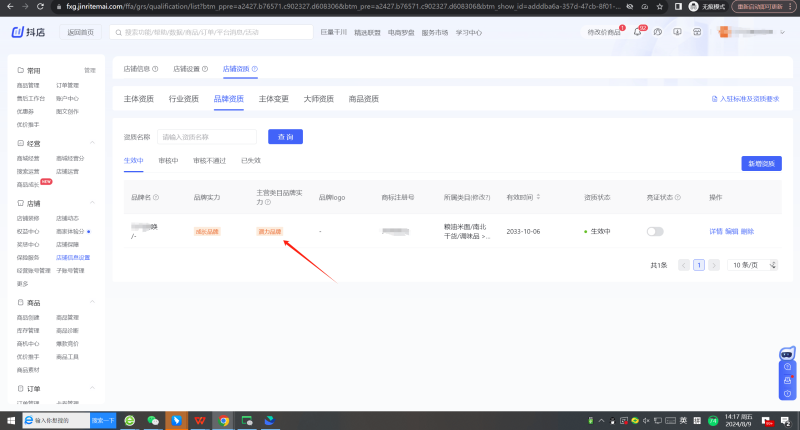Click 删除 for the brand row
The height and width of the screenshot is (430, 800).
(747, 232)
